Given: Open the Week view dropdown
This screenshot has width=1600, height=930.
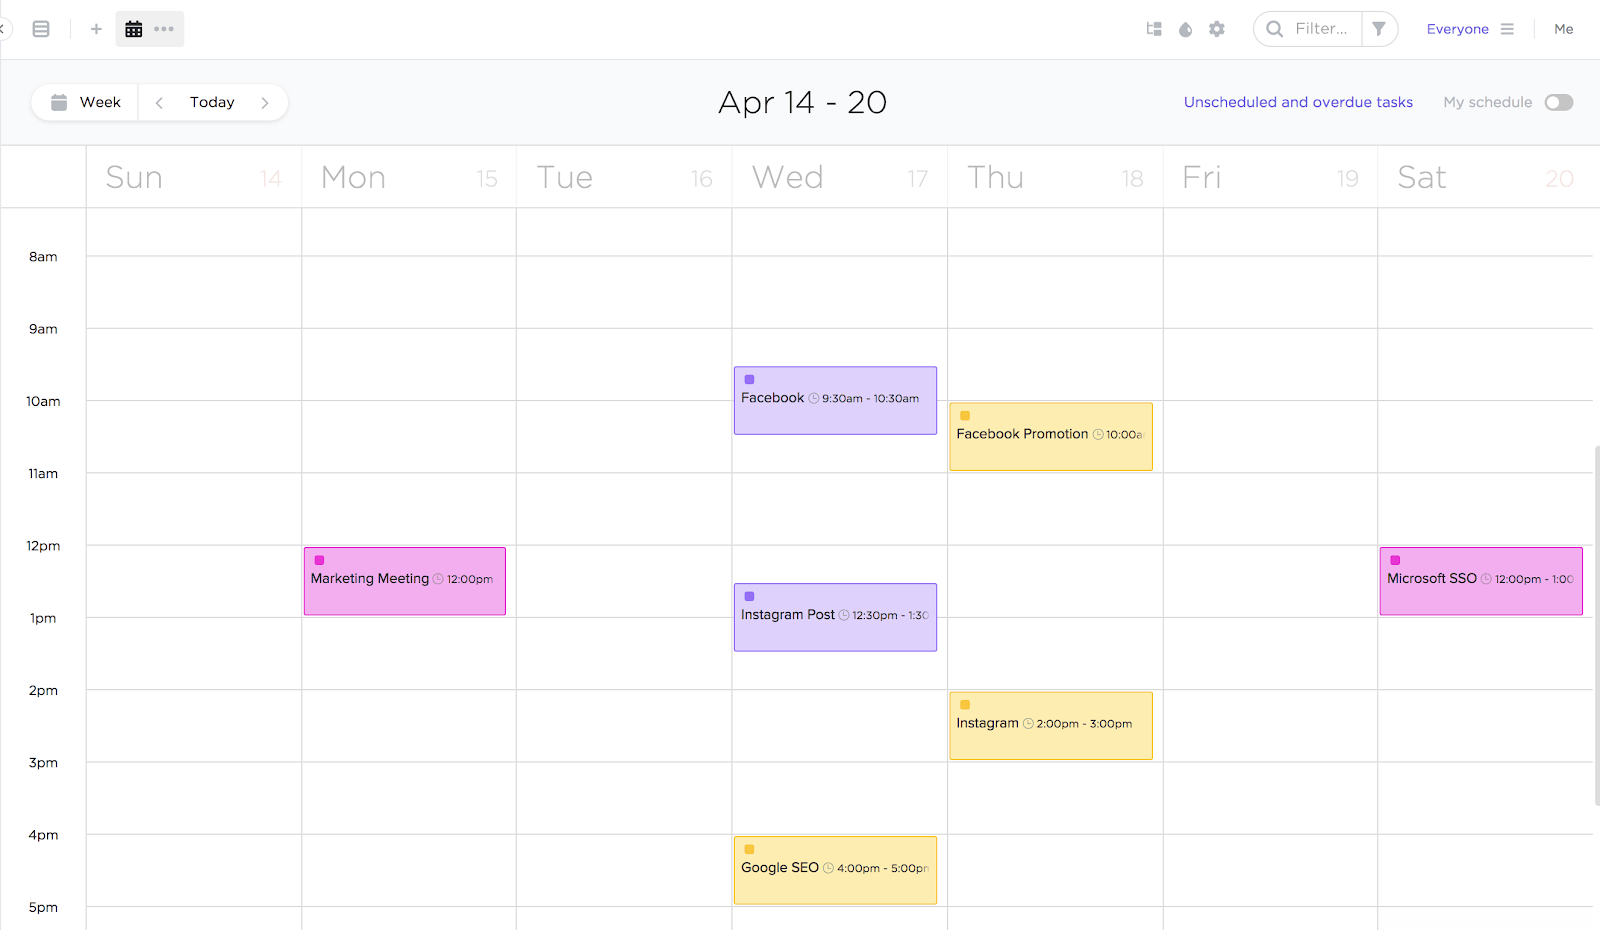Looking at the screenshot, I should (x=86, y=102).
